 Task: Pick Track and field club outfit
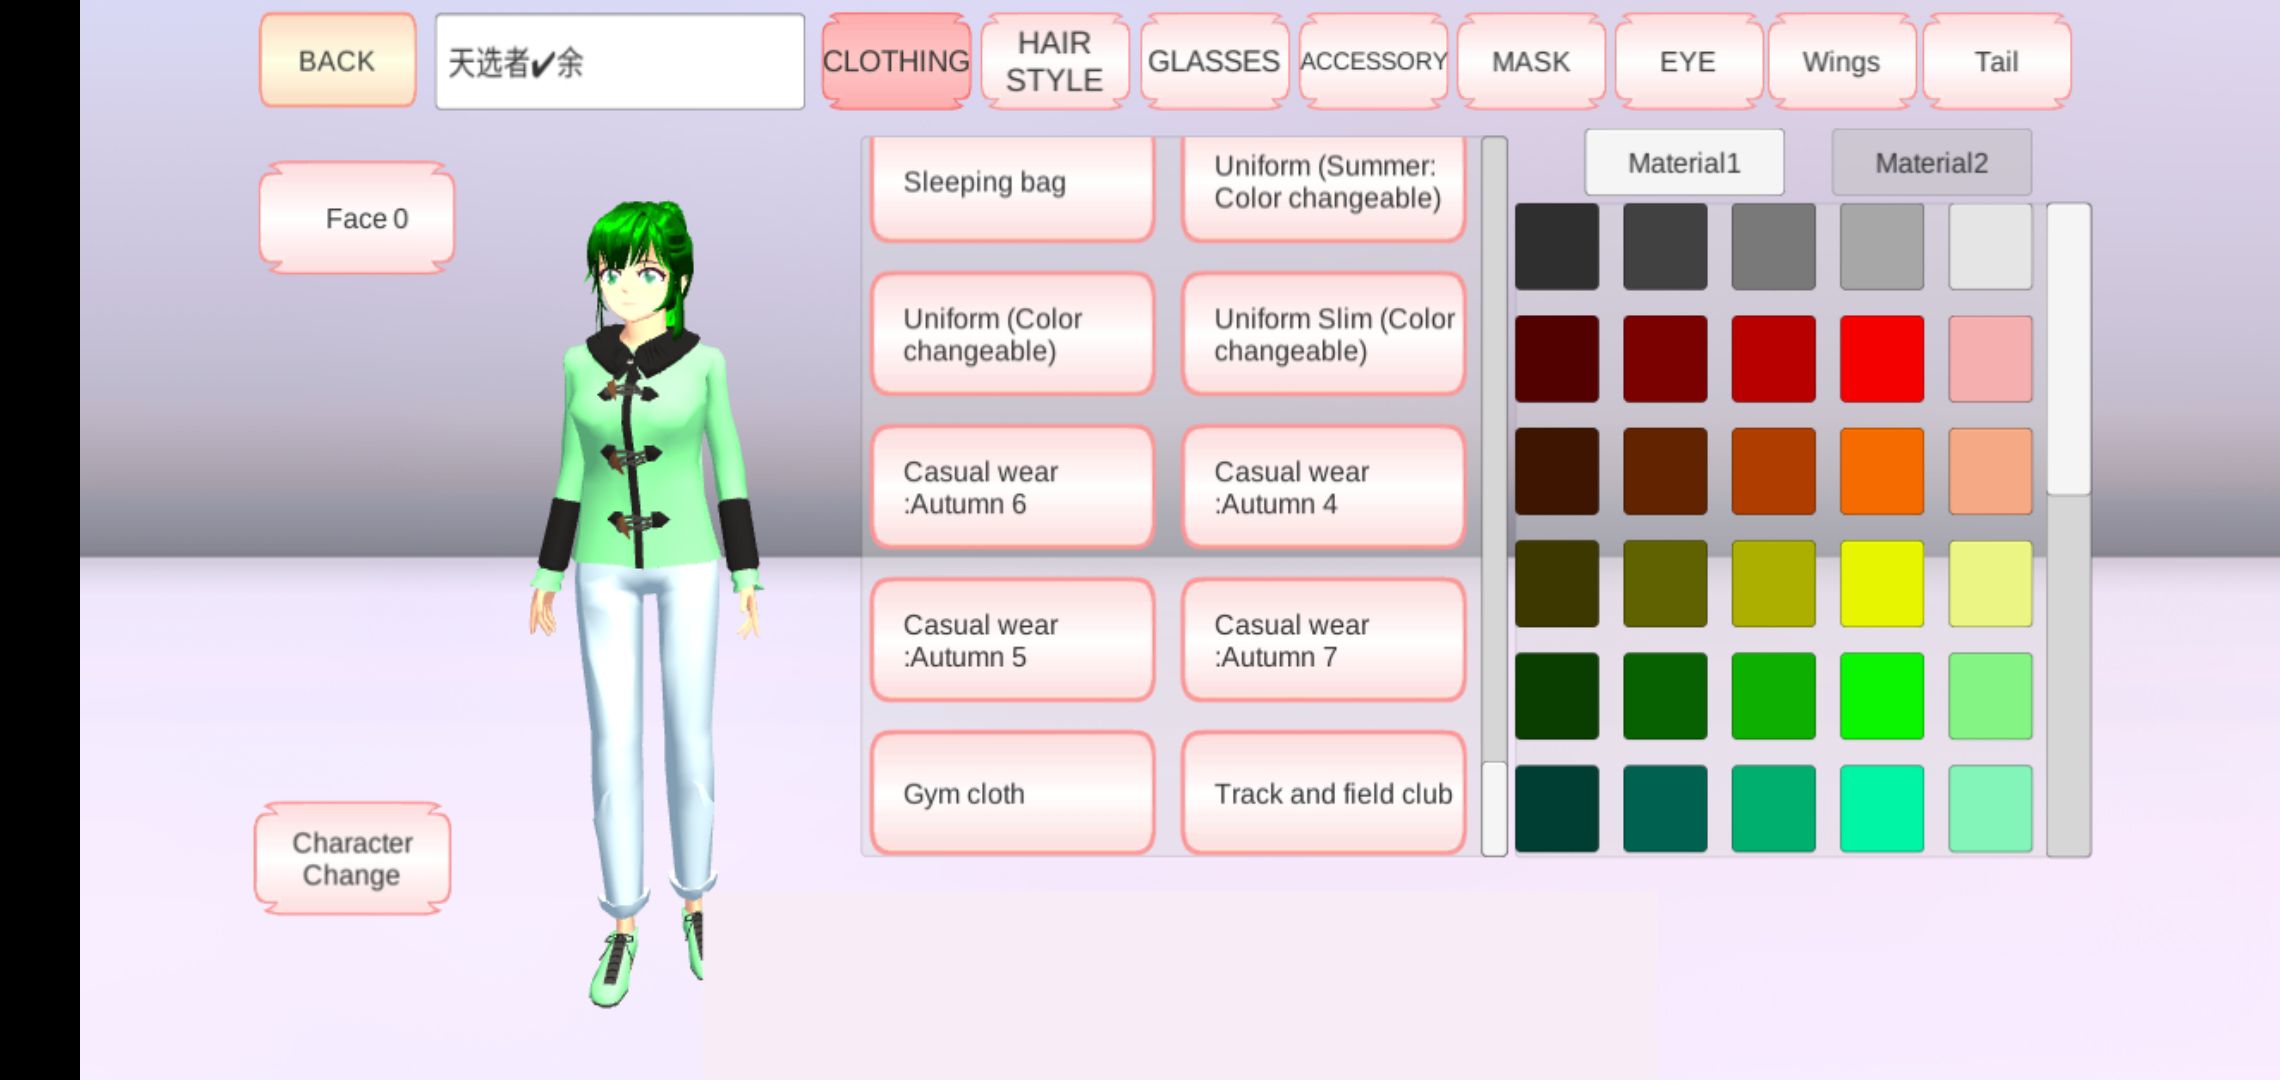[x=1323, y=793]
